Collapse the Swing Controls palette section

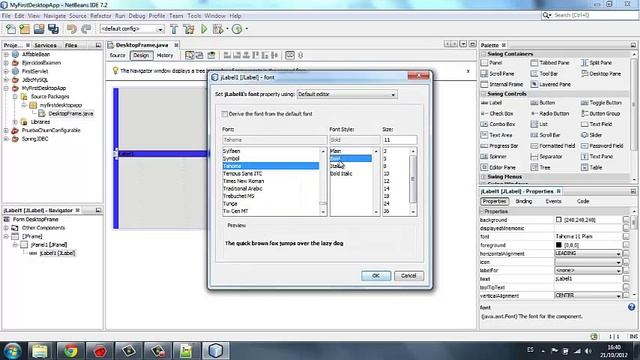484,94
